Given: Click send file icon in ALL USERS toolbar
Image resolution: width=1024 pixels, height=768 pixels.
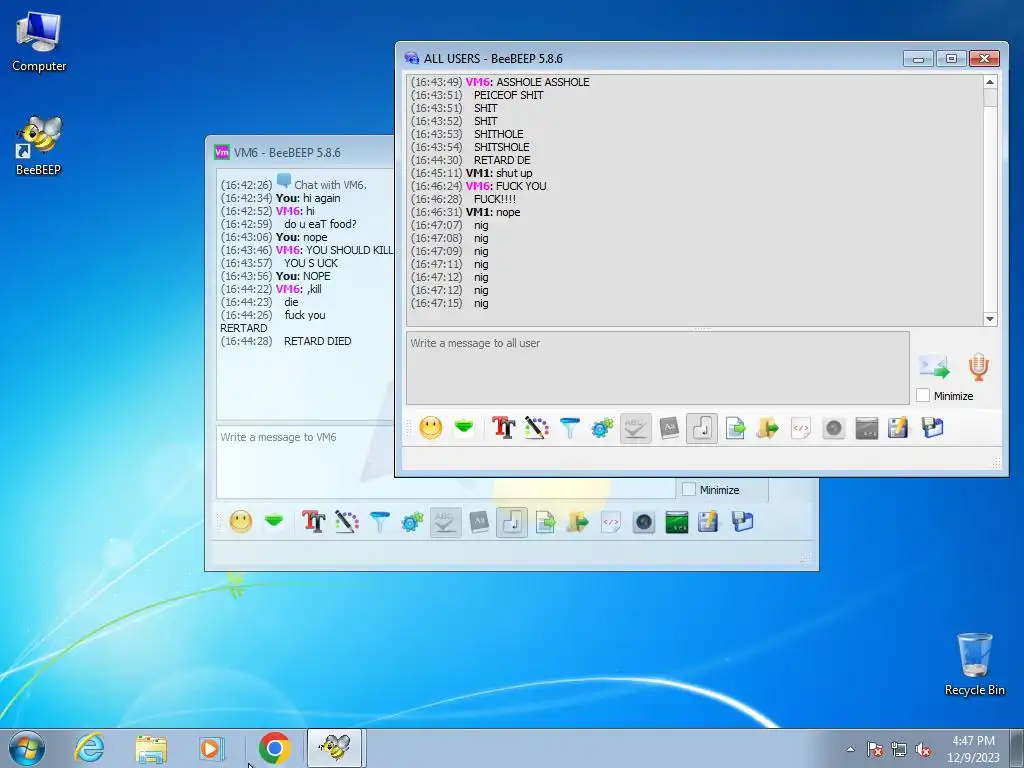Looking at the screenshot, I should click(x=735, y=428).
